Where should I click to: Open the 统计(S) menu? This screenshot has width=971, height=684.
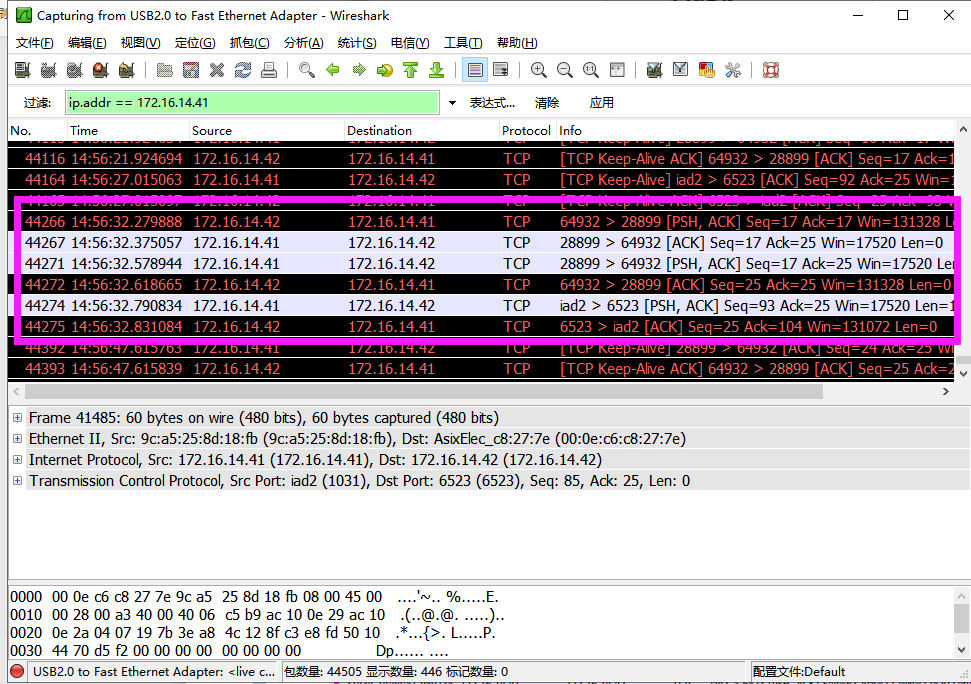tap(357, 43)
